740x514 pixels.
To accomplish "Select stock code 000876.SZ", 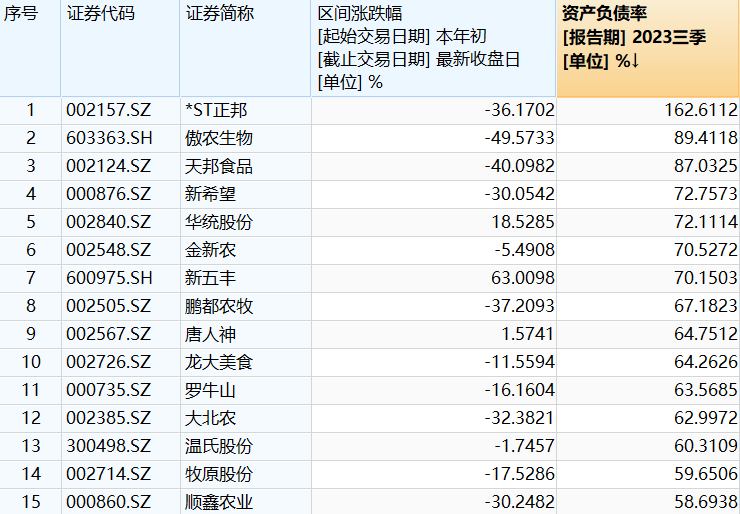I will tap(109, 194).
